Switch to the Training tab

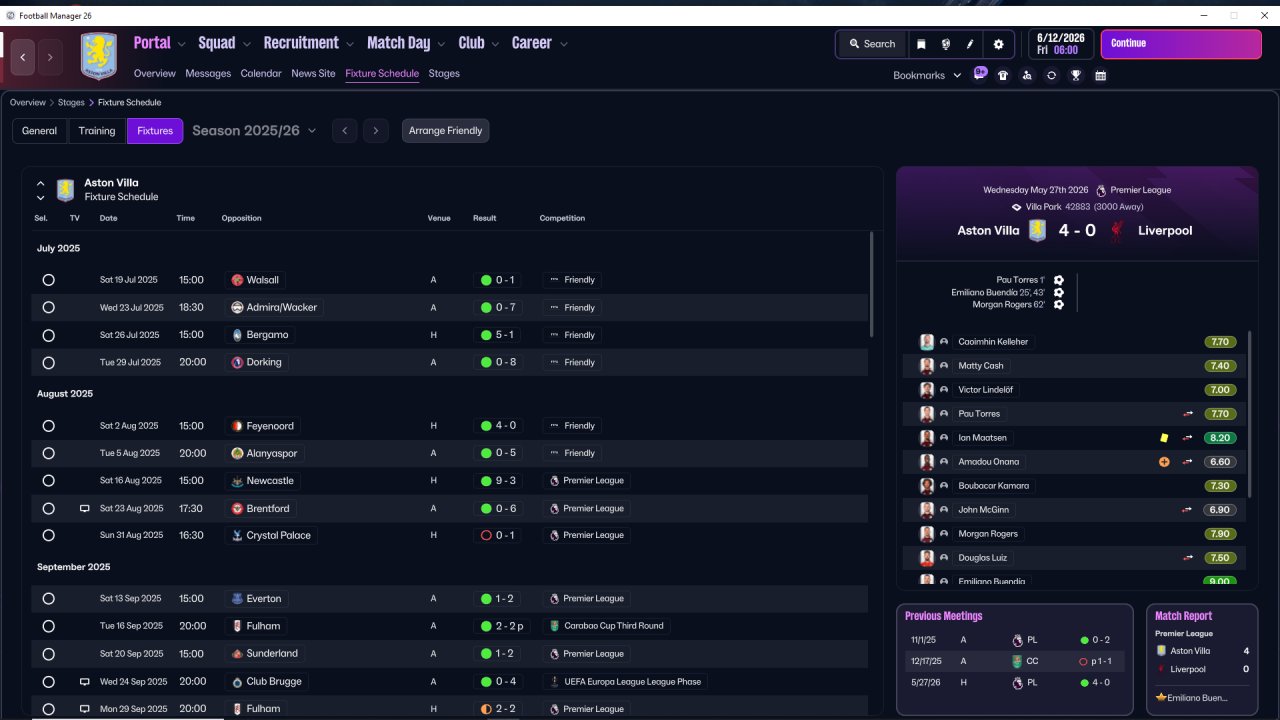[x=97, y=131]
